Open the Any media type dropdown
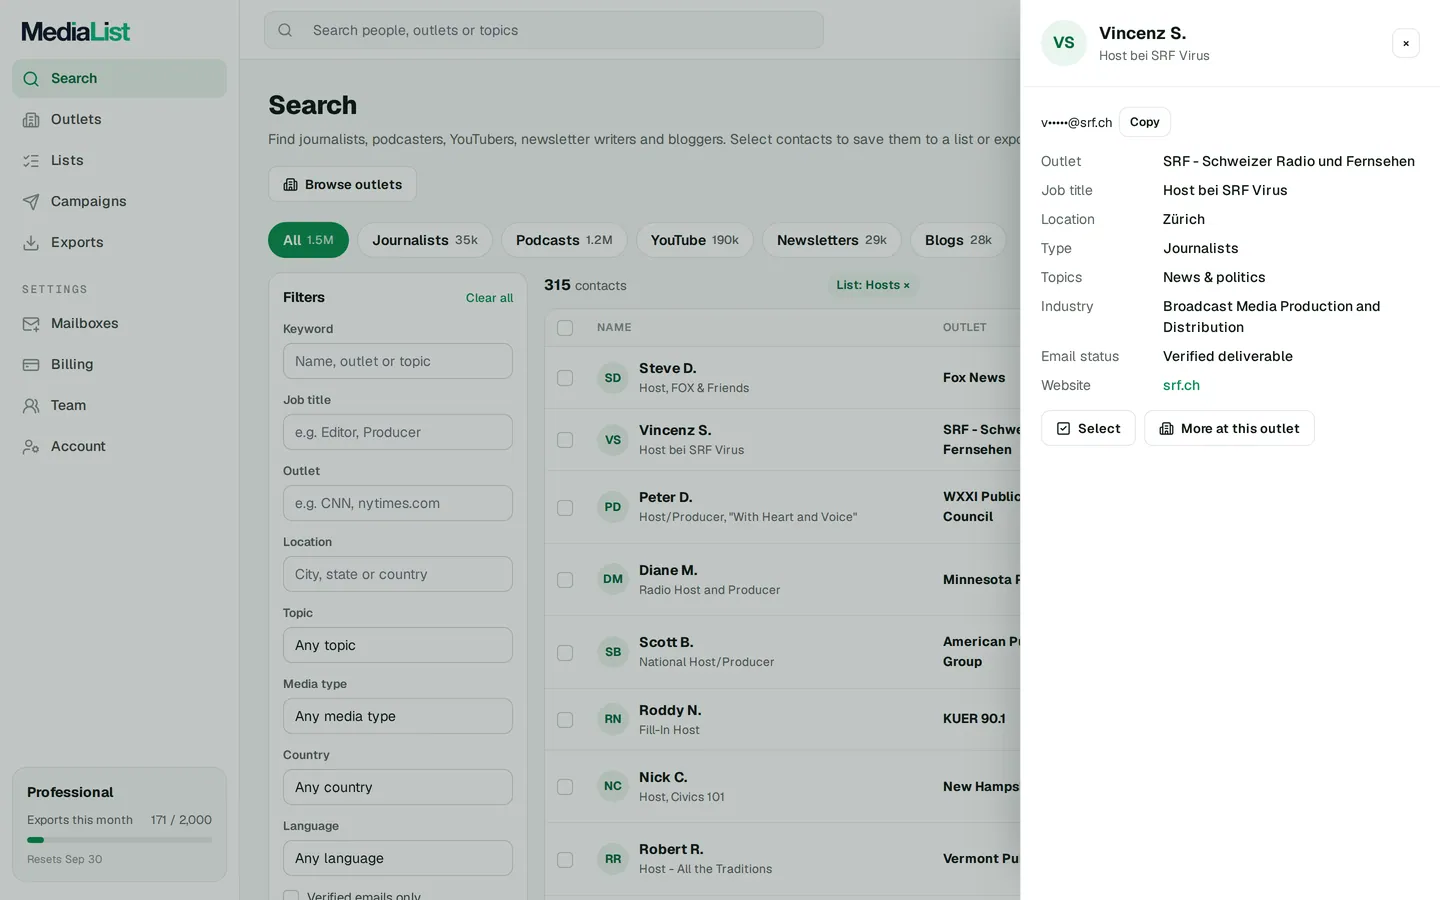 [x=398, y=716]
